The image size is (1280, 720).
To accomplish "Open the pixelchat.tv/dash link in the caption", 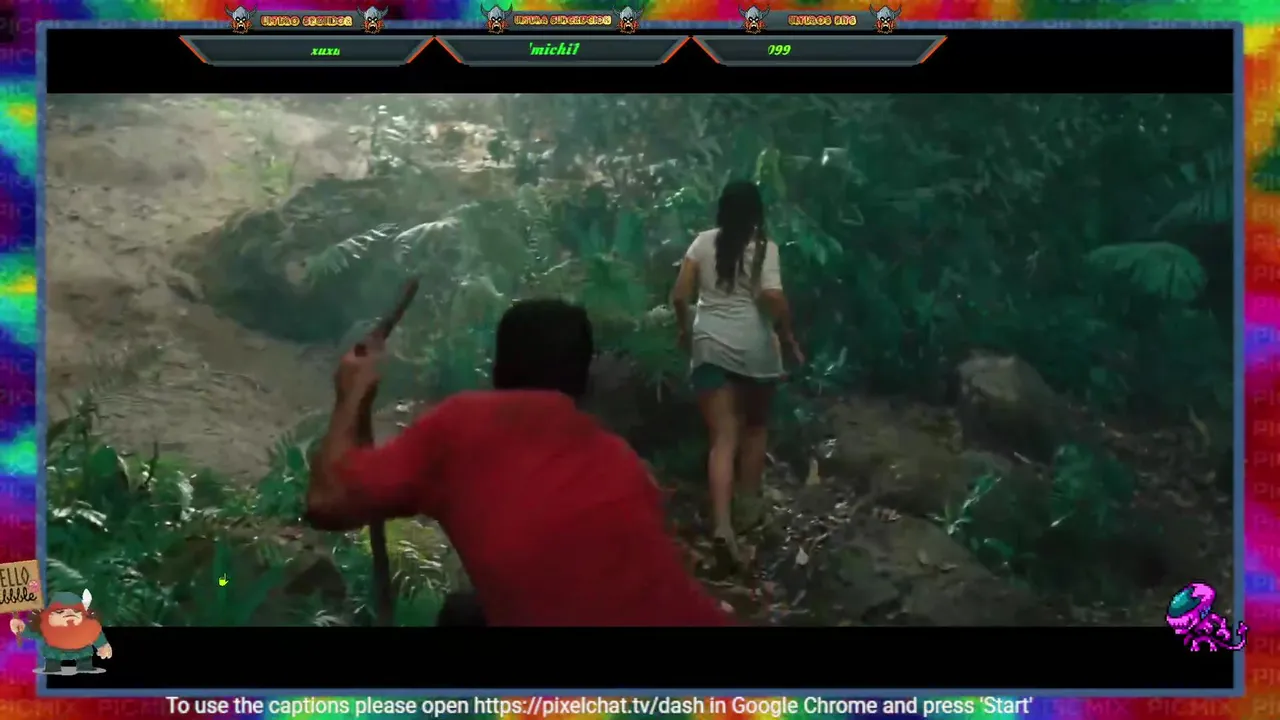I will (x=589, y=706).
